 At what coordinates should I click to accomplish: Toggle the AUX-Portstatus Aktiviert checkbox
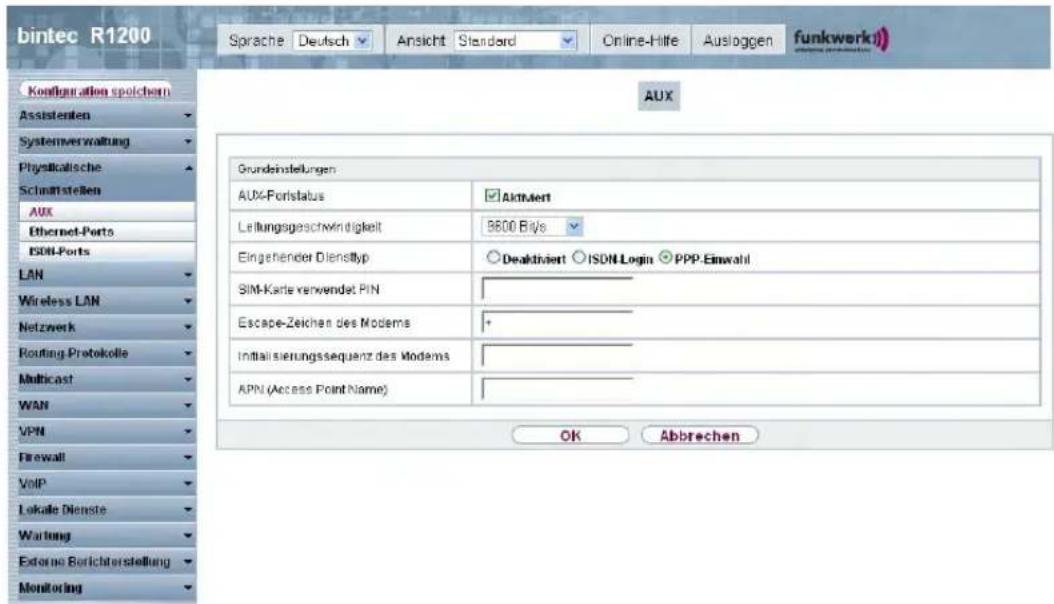(492, 196)
